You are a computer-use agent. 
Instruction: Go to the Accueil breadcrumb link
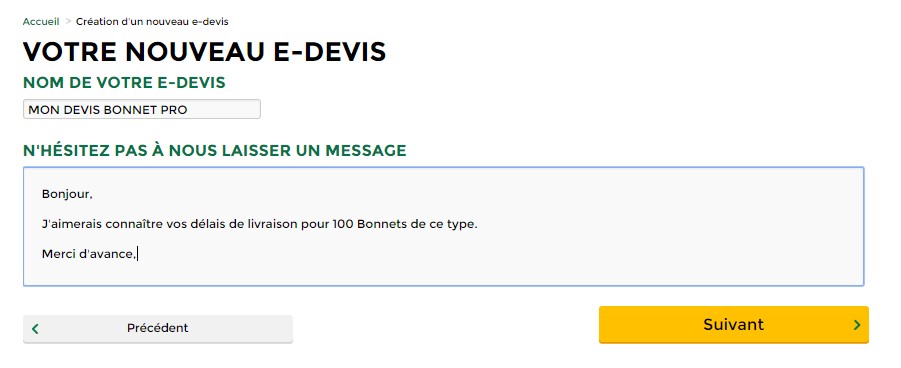(x=41, y=22)
